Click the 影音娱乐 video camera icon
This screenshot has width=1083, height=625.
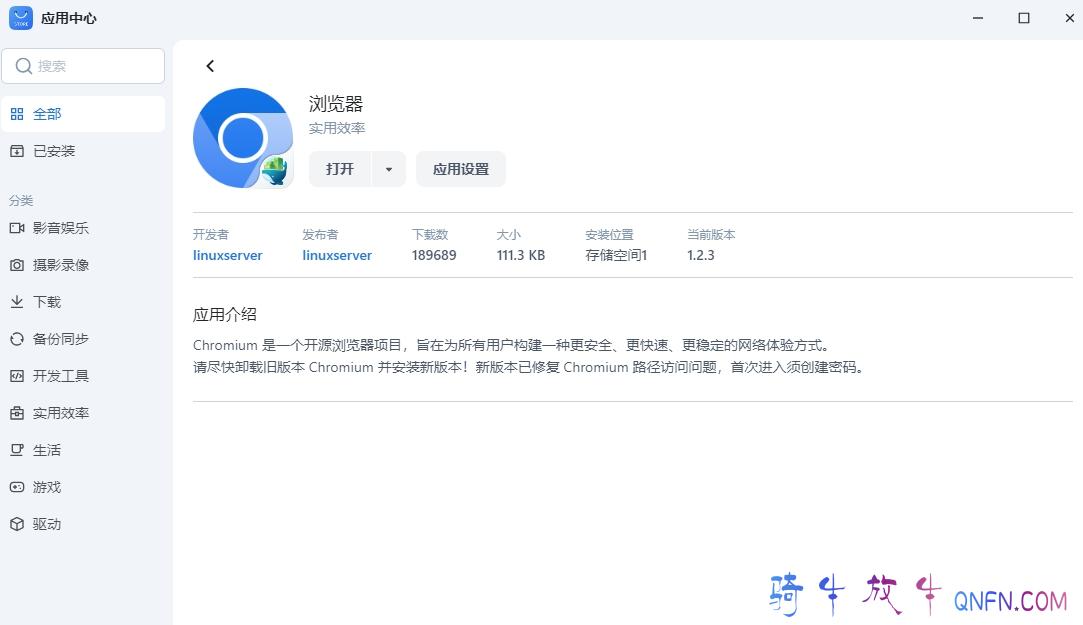17,228
